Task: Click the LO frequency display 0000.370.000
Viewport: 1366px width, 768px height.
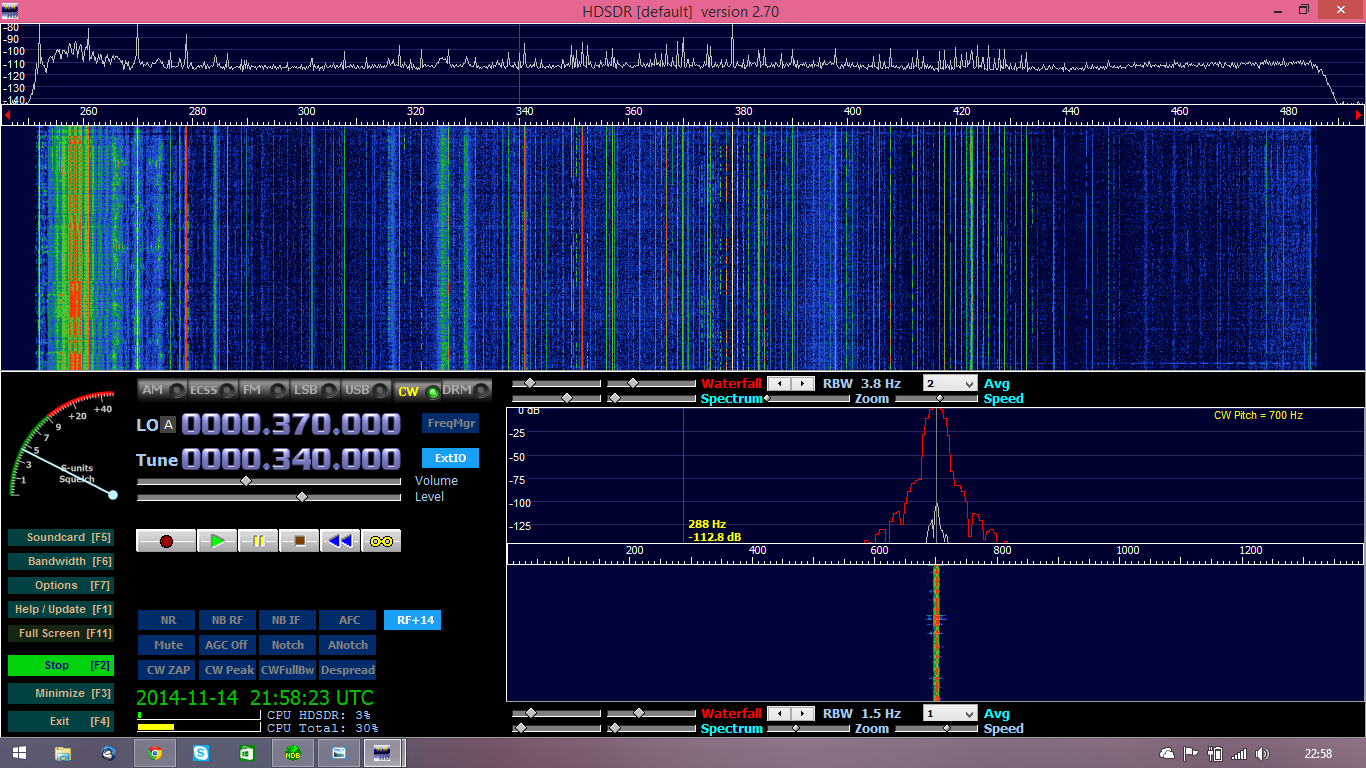Action: [x=291, y=424]
